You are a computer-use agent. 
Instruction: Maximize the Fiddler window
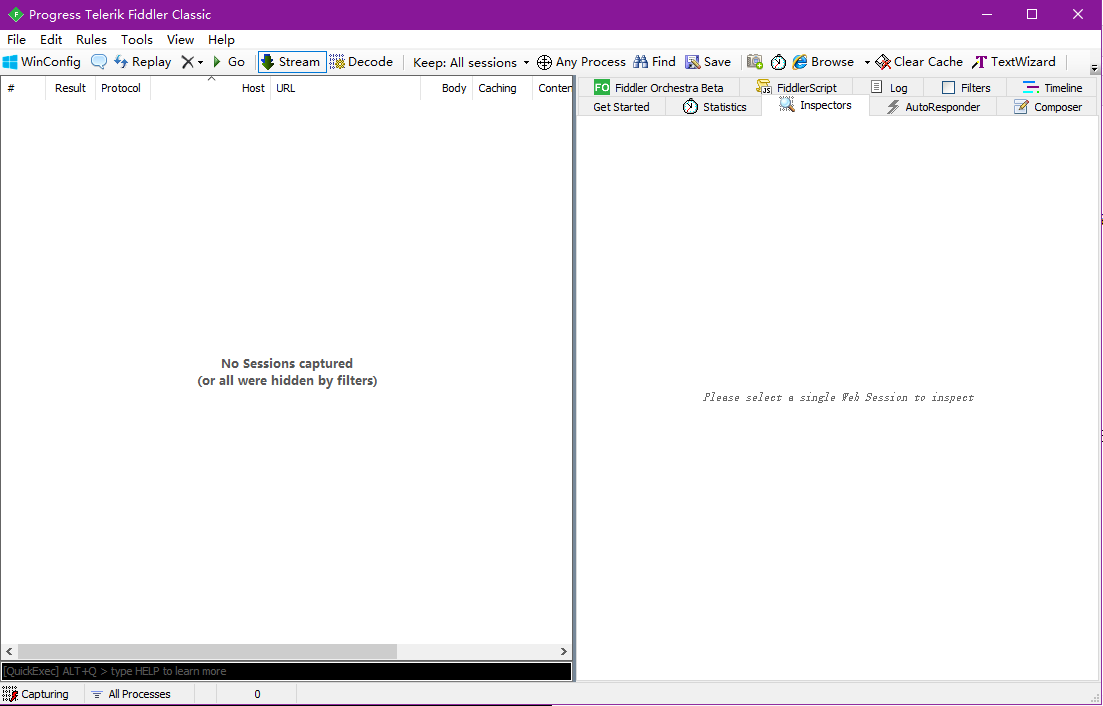[x=1032, y=14]
